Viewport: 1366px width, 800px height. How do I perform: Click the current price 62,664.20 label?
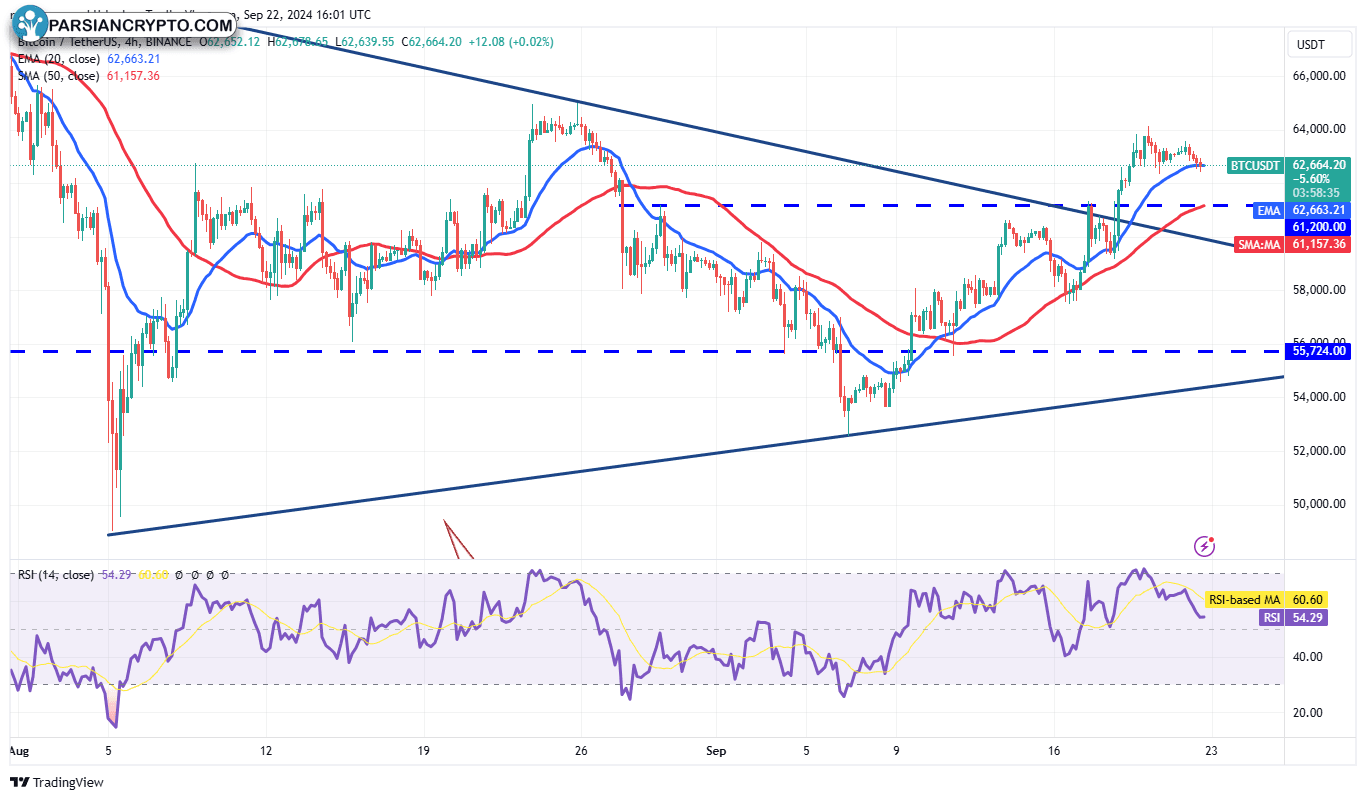1318,165
